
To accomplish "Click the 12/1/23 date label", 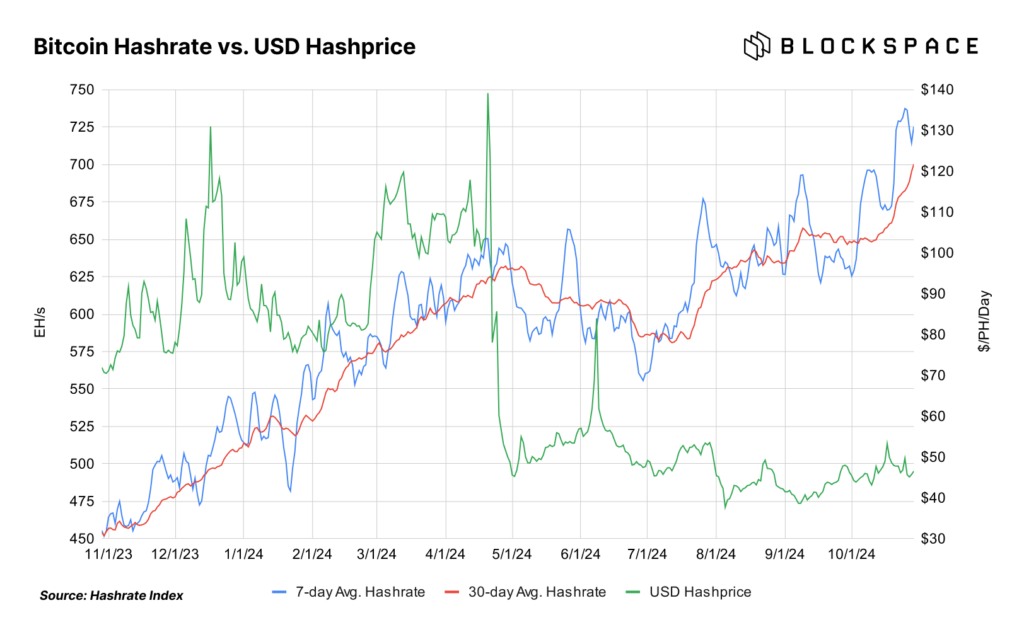I will click(175, 554).
